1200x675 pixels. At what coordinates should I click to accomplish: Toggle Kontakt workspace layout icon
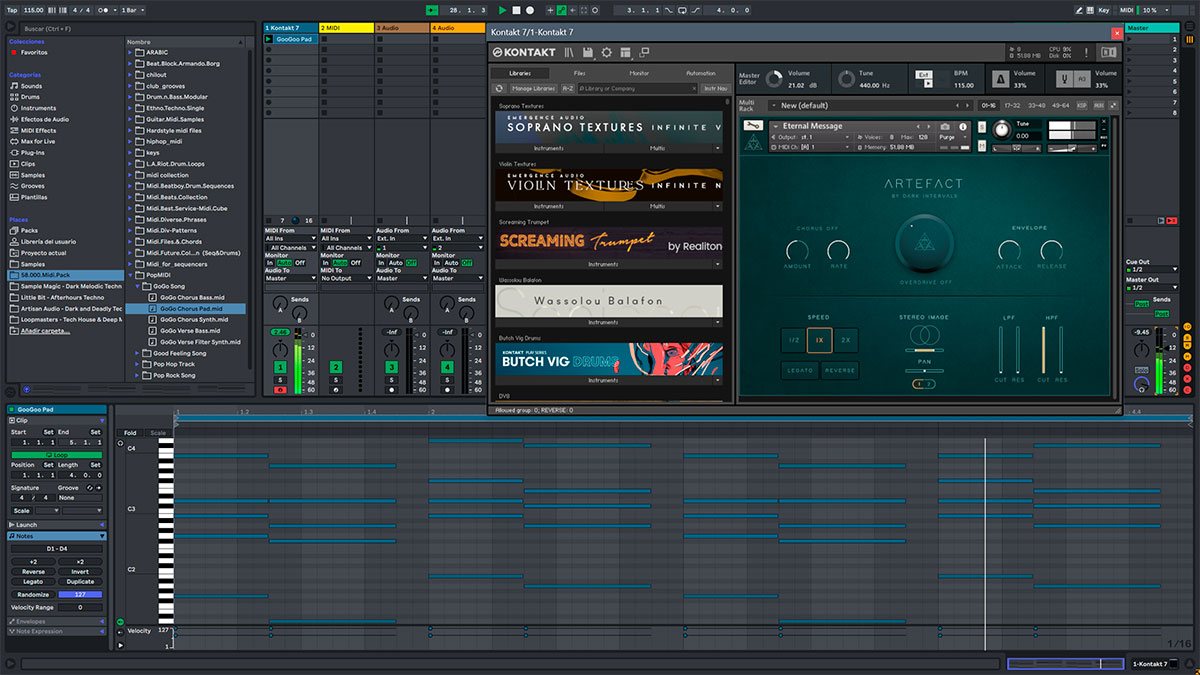tap(625, 52)
